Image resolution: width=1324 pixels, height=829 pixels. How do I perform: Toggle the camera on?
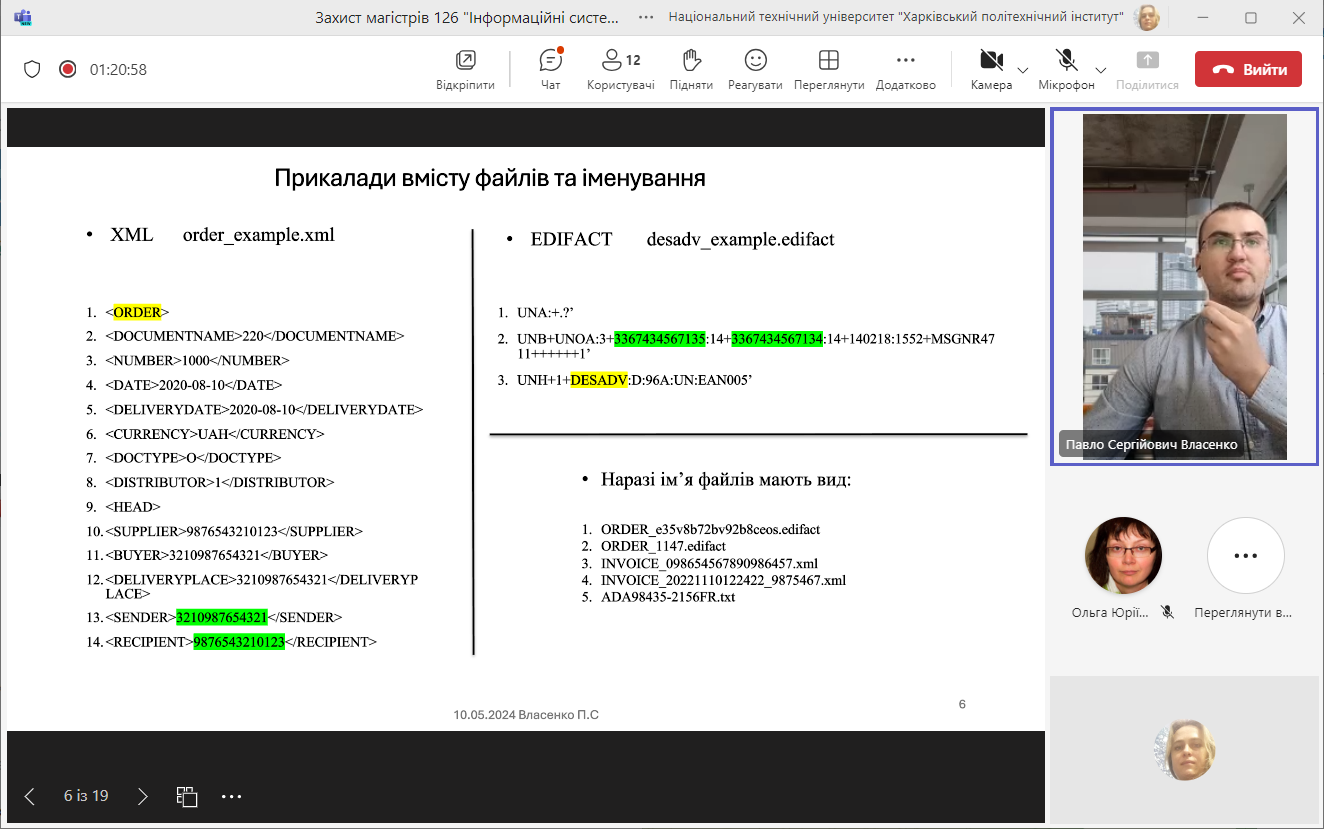pyautogui.click(x=991, y=69)
